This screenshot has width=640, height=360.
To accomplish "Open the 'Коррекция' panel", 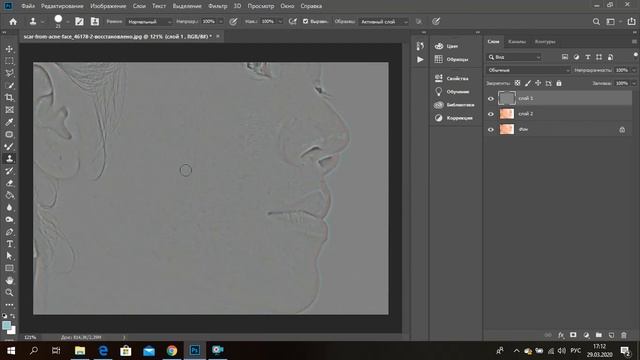I will (459, 118).
